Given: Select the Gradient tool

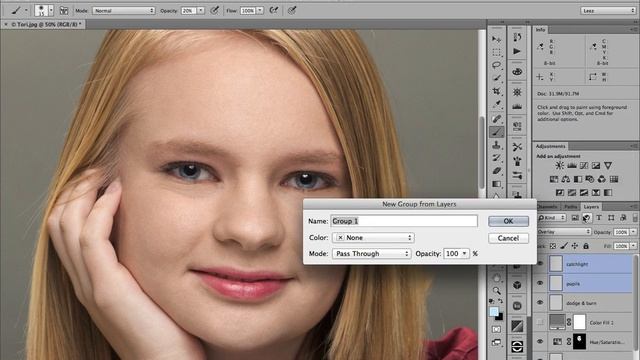Looking at the screenshot, I should click(496, 184).
